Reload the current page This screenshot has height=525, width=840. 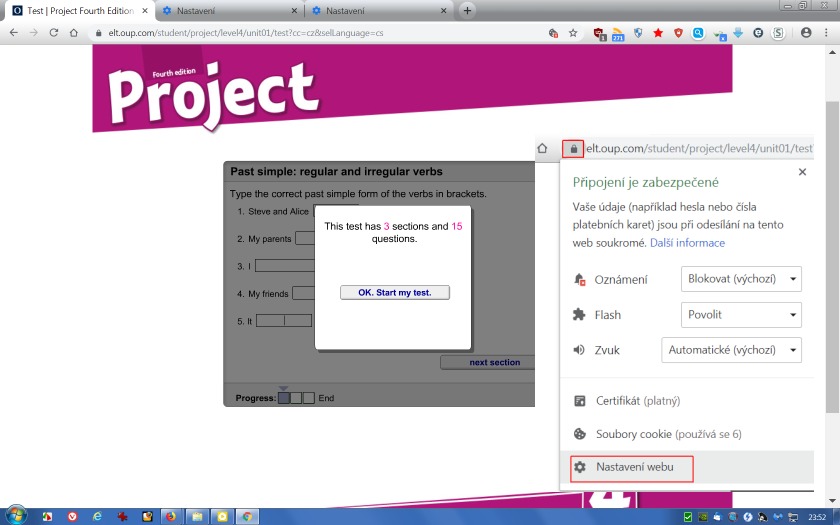coord(54,33)
